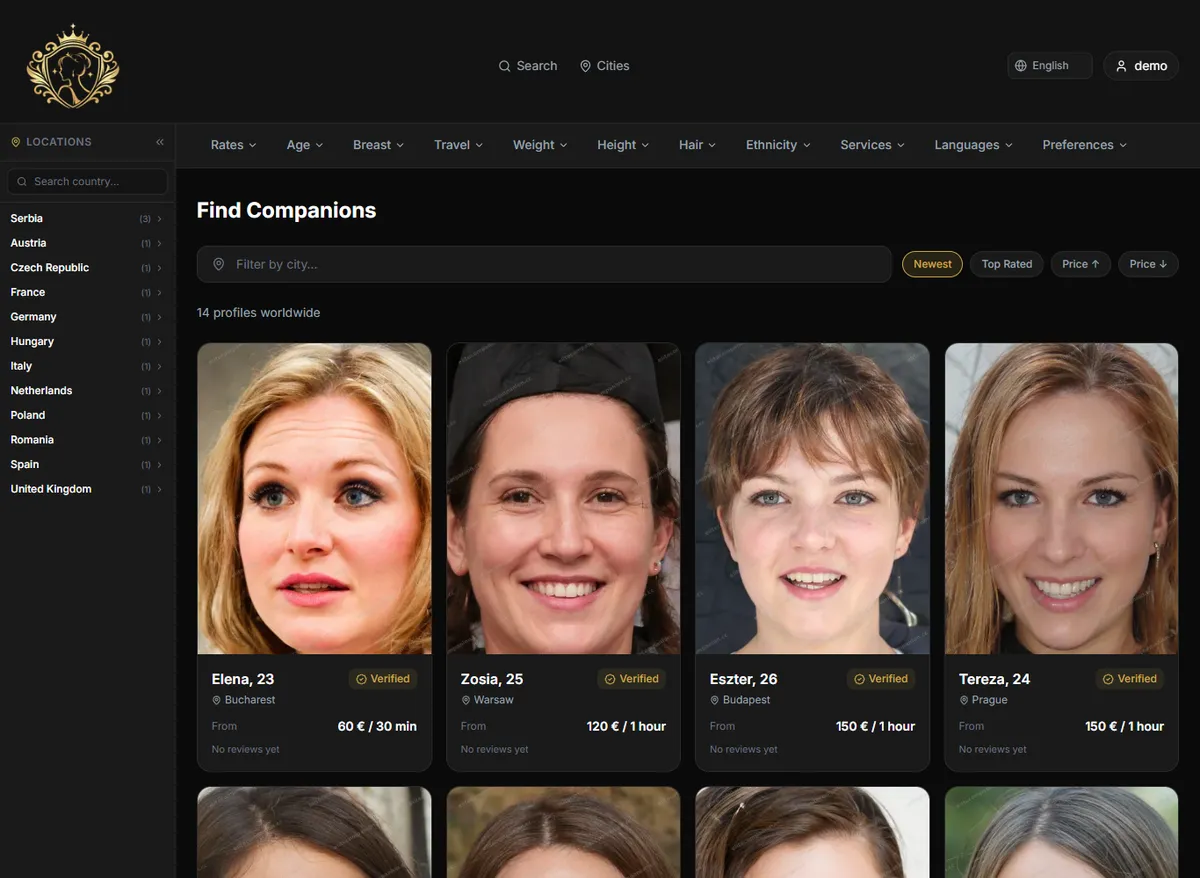This screenshot has height=878, width=1200.
Task: Click the location pin beside Bucharest
Action: [x=216, y=700]
